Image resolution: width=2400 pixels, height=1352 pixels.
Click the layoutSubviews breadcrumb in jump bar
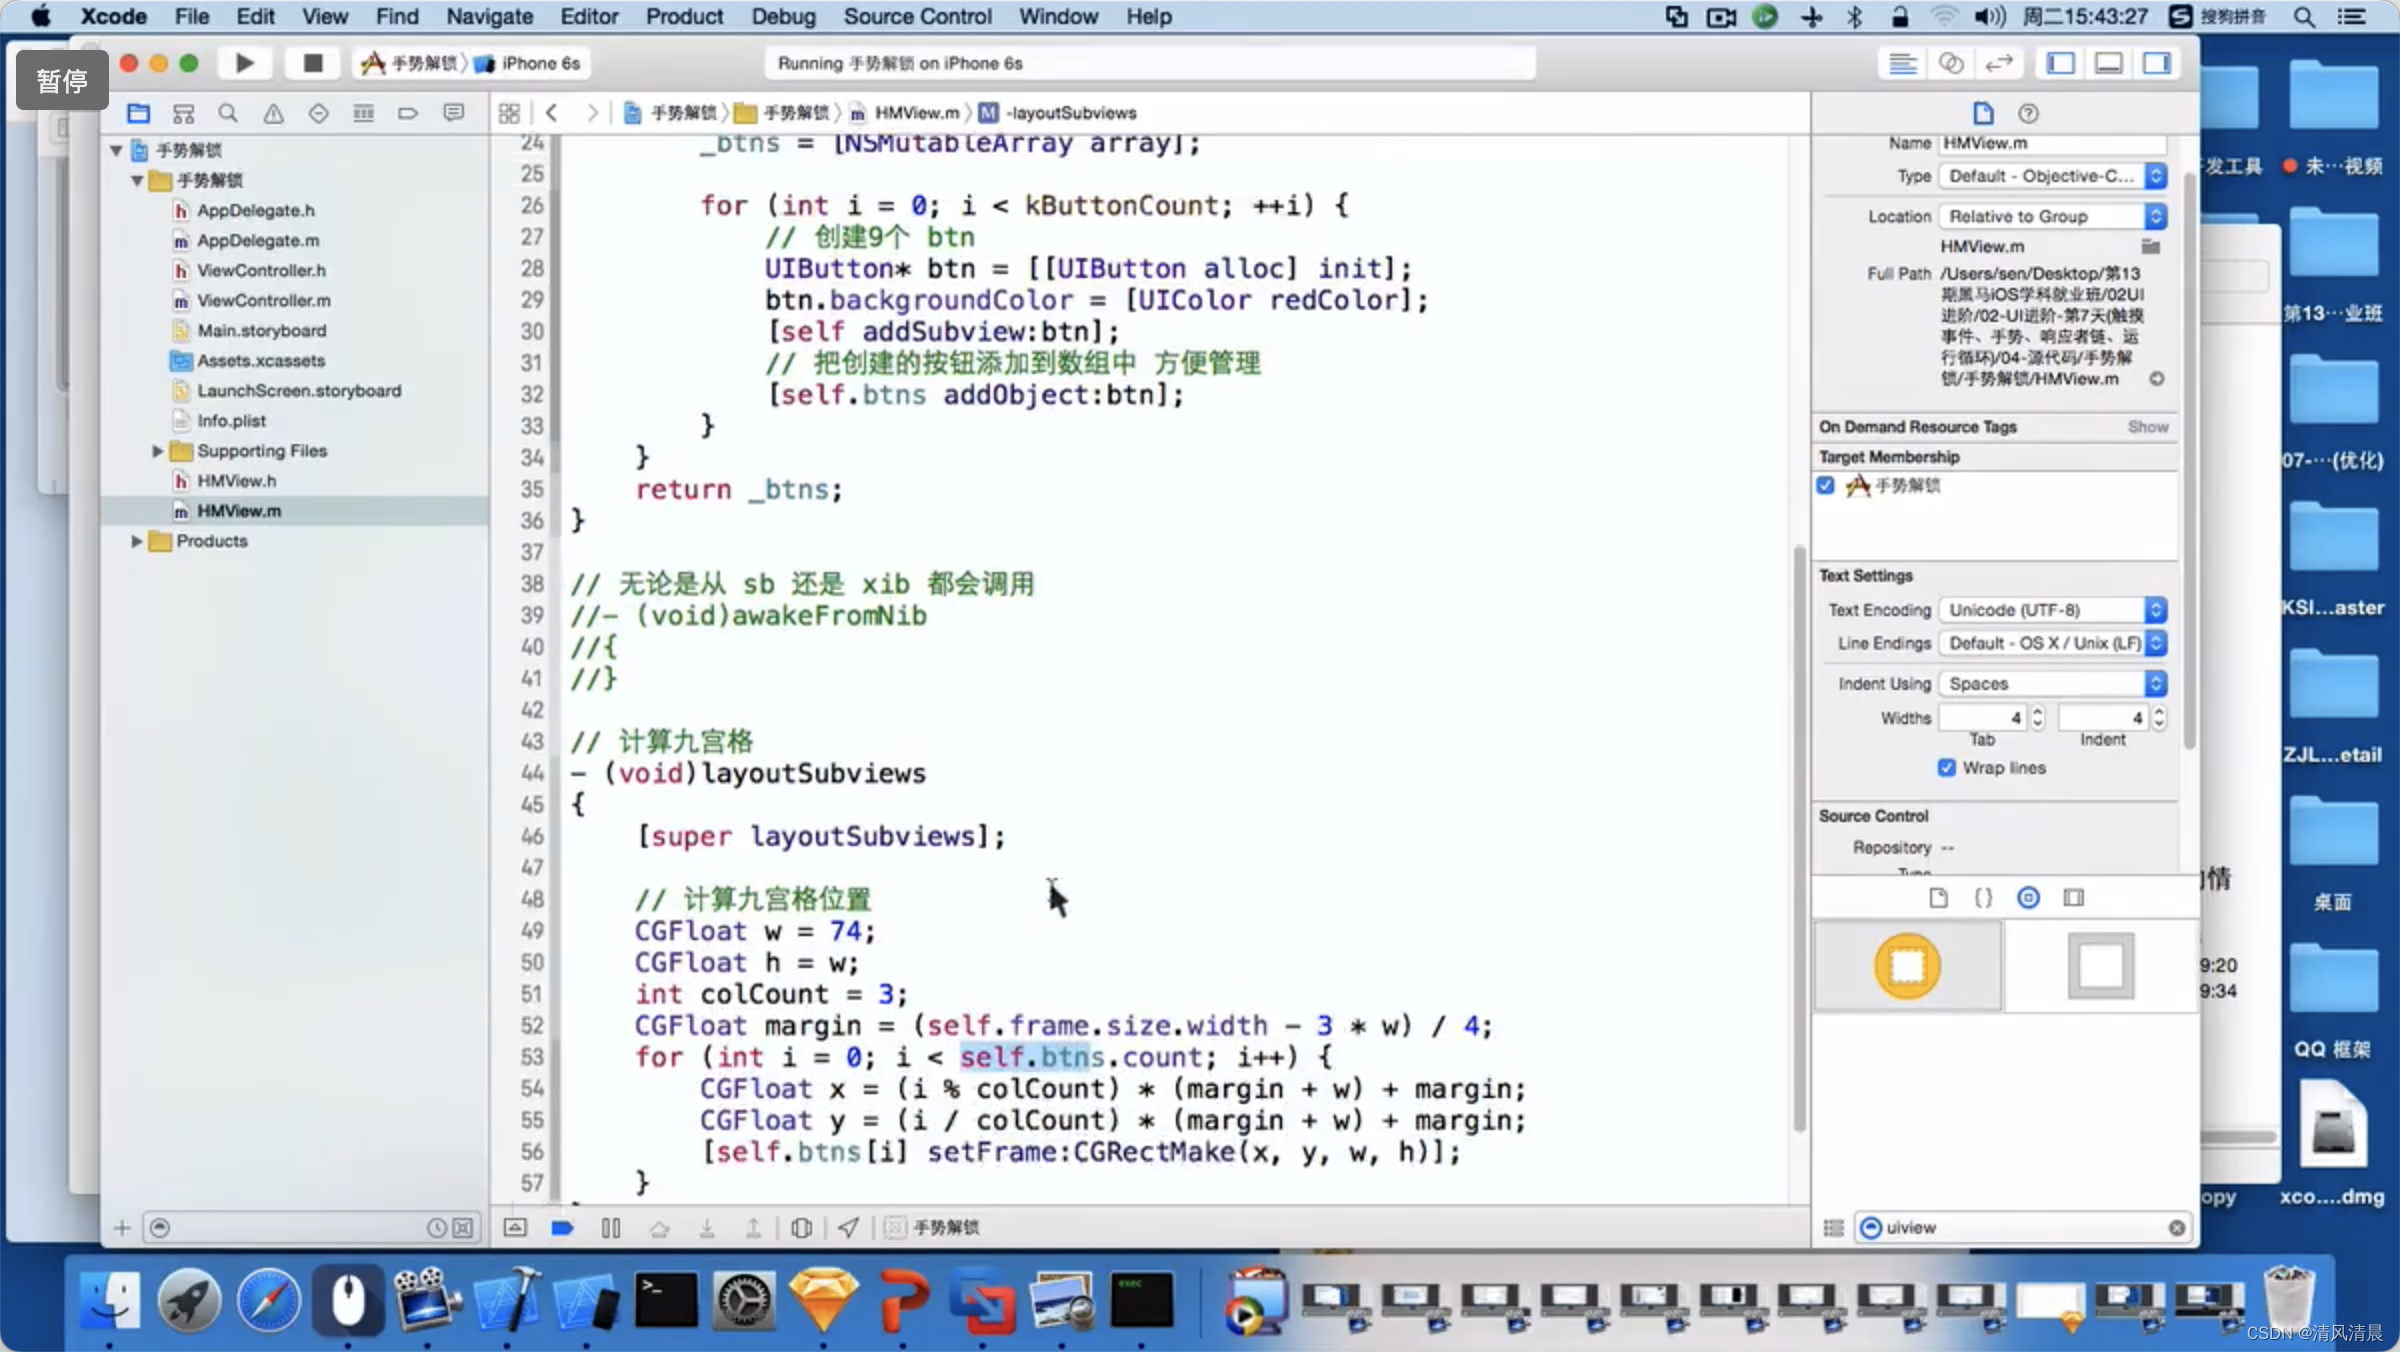1068,110
